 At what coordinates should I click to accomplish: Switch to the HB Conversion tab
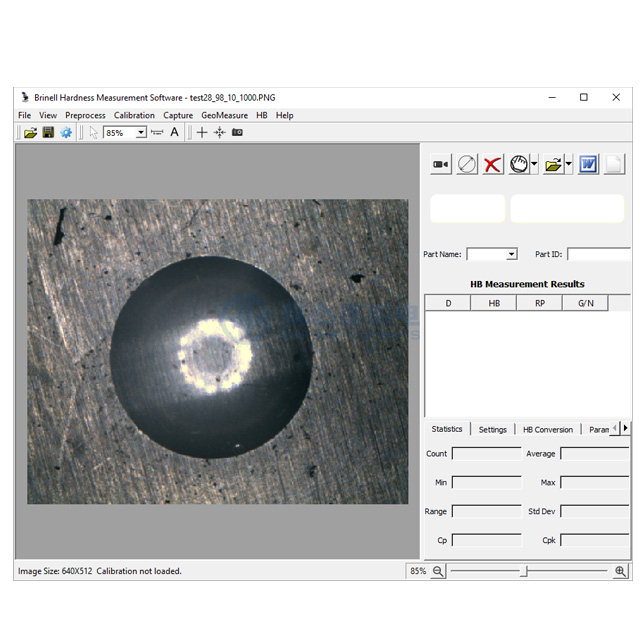coord(548,429)
